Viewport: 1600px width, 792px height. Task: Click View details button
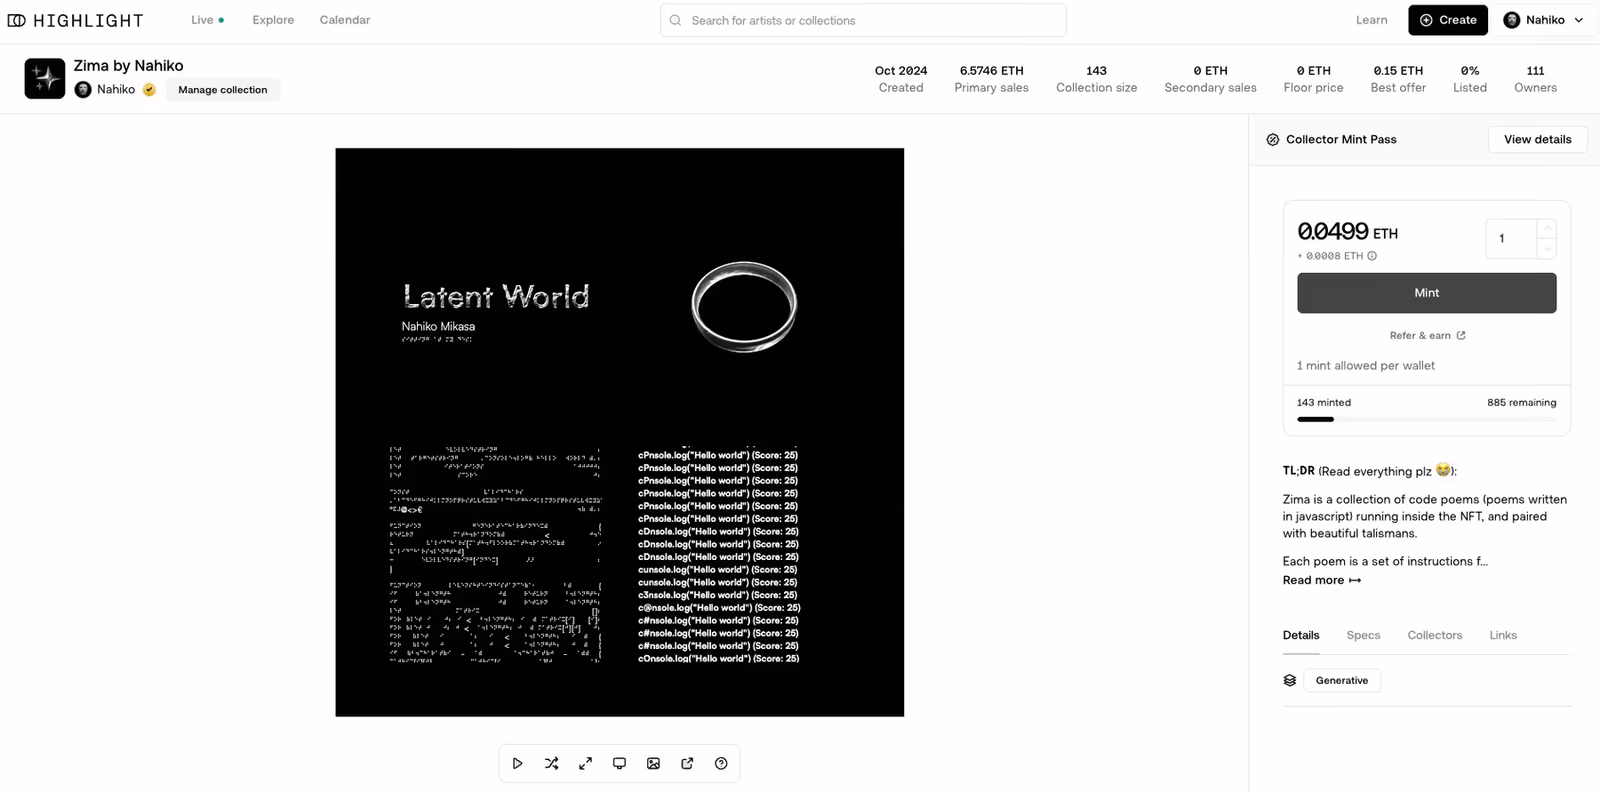point(1537,139)
